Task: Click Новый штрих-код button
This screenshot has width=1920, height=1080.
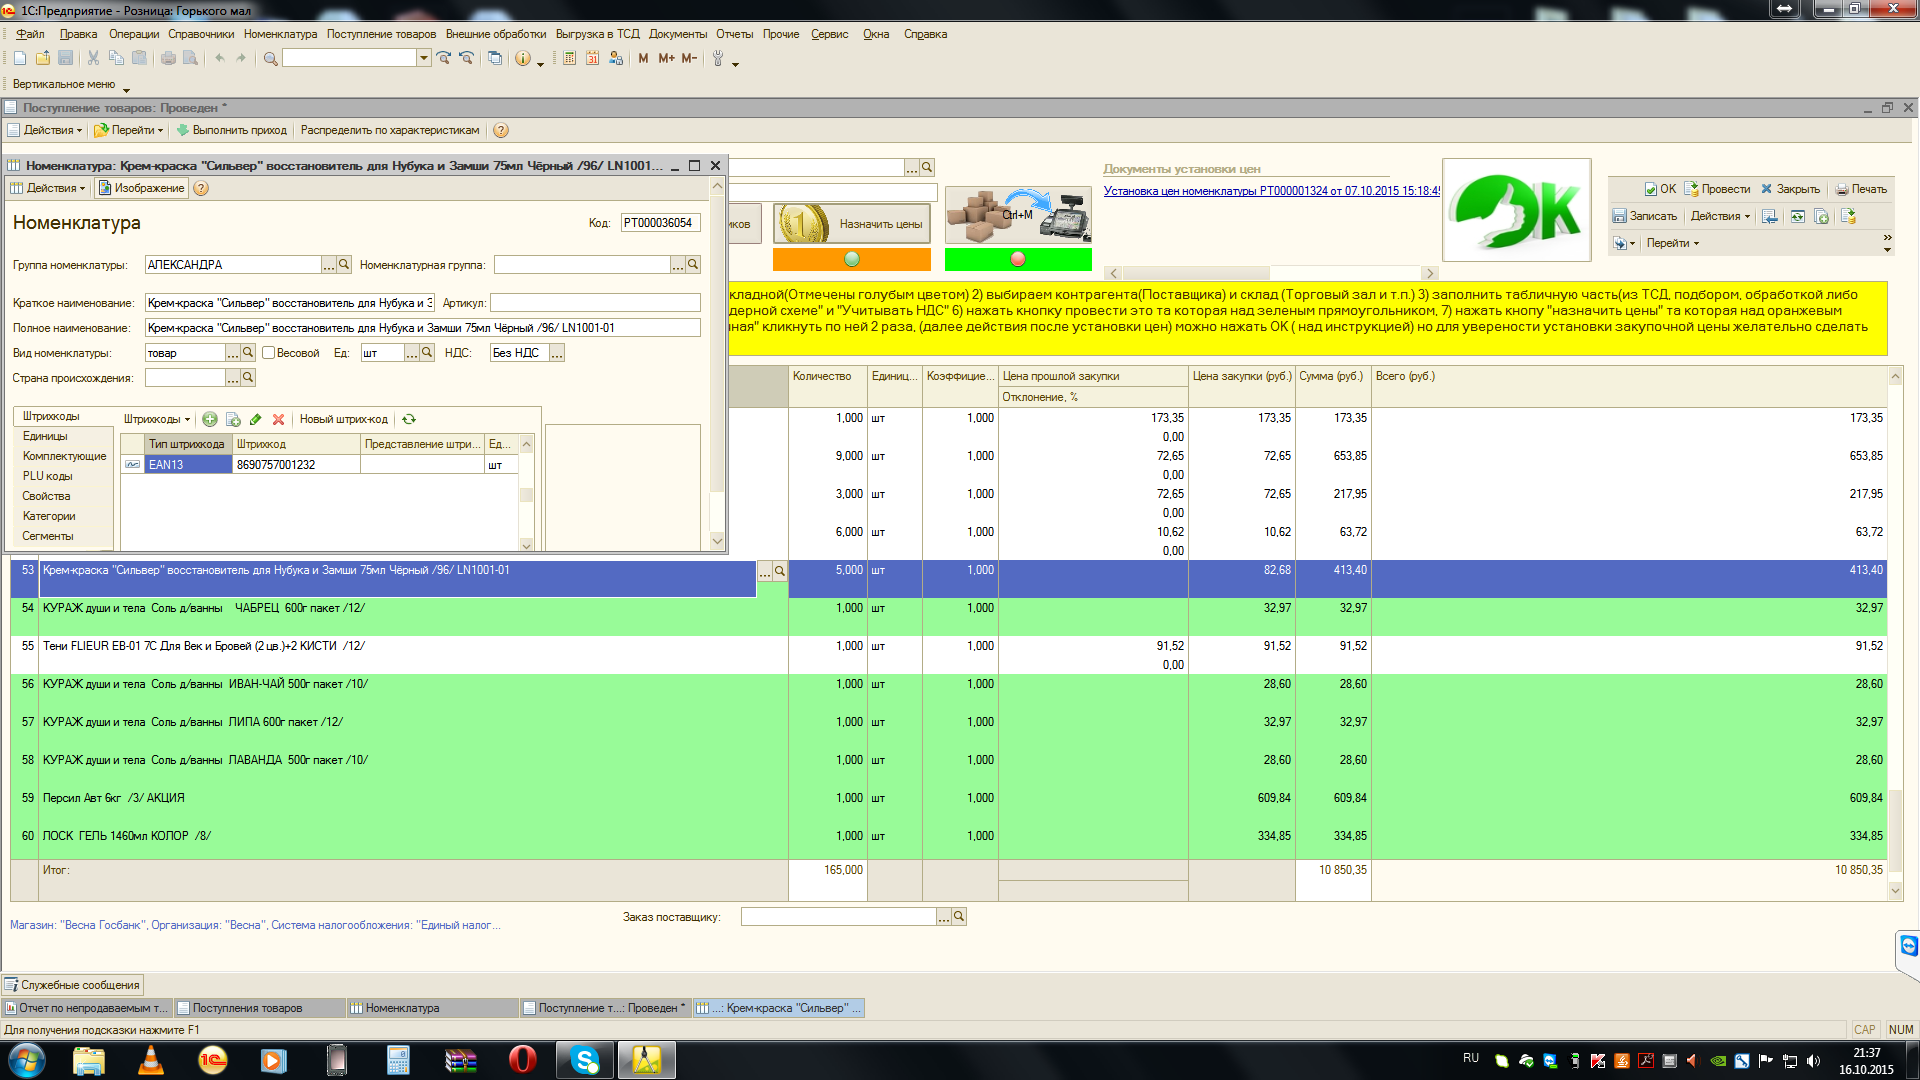Action: click(x=343, y=419)
